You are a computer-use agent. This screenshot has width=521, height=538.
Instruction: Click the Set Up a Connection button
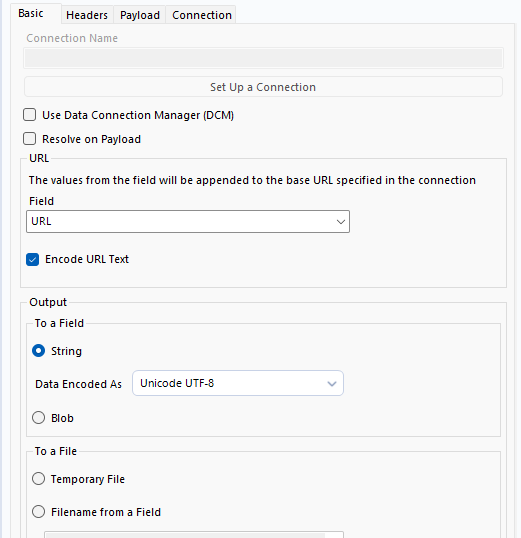(263, 87)
